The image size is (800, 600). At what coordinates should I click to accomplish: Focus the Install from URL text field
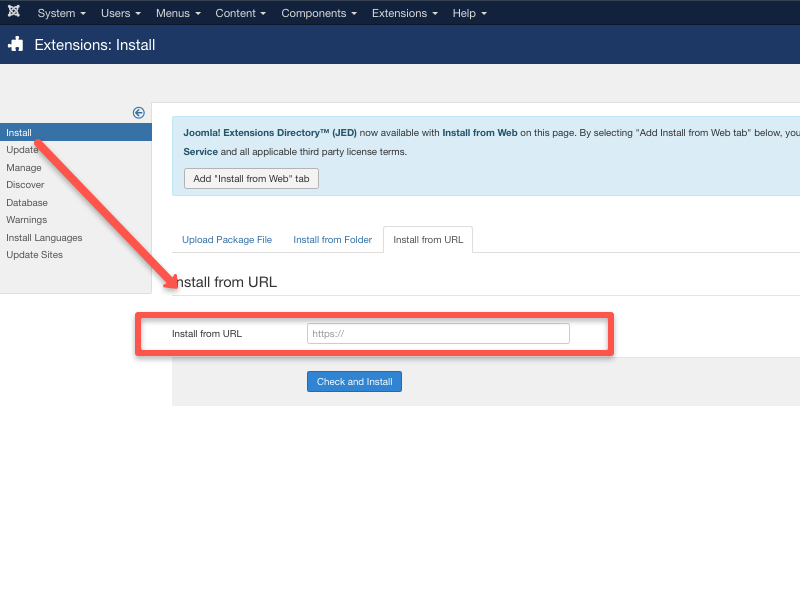[438, 334]
